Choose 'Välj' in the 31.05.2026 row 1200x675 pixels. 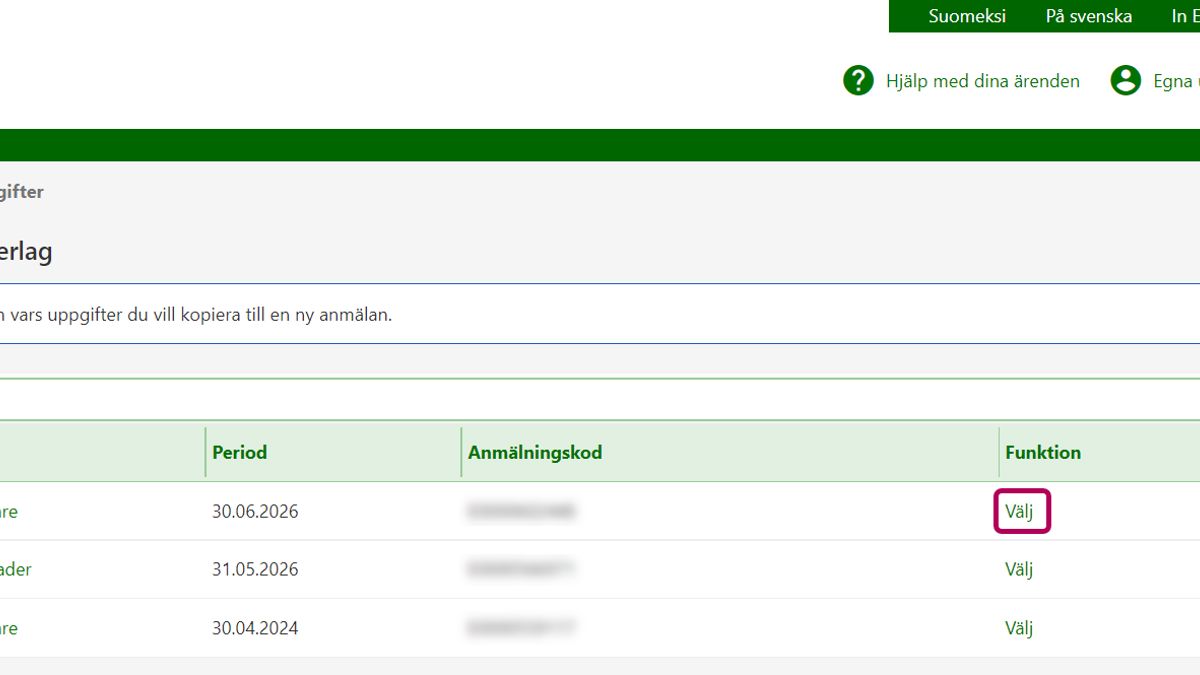click(1018, 569)
